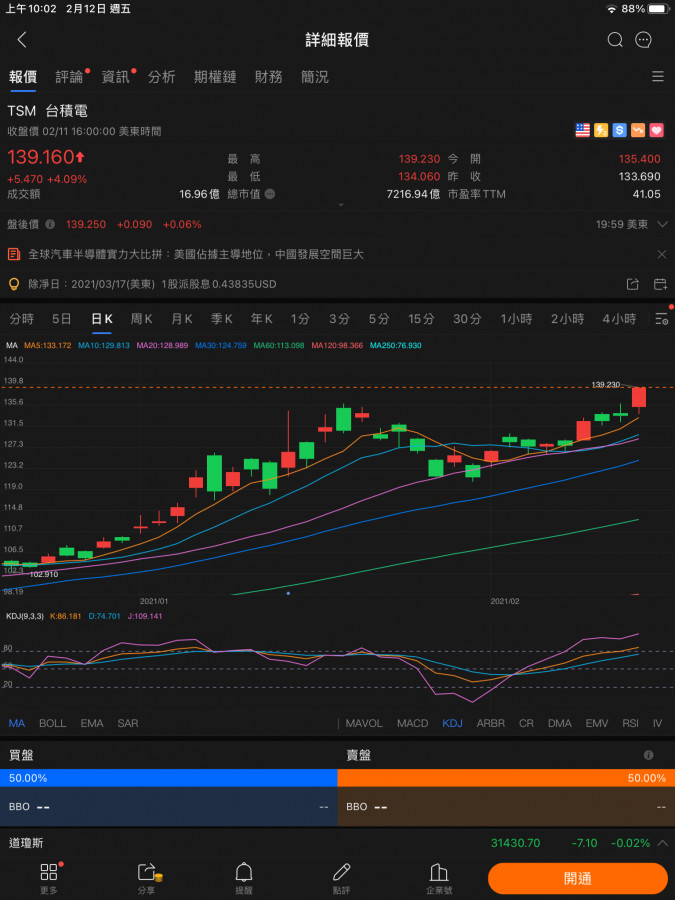
Task: Open 企業號 building icon
Action: tap(439, 878)
